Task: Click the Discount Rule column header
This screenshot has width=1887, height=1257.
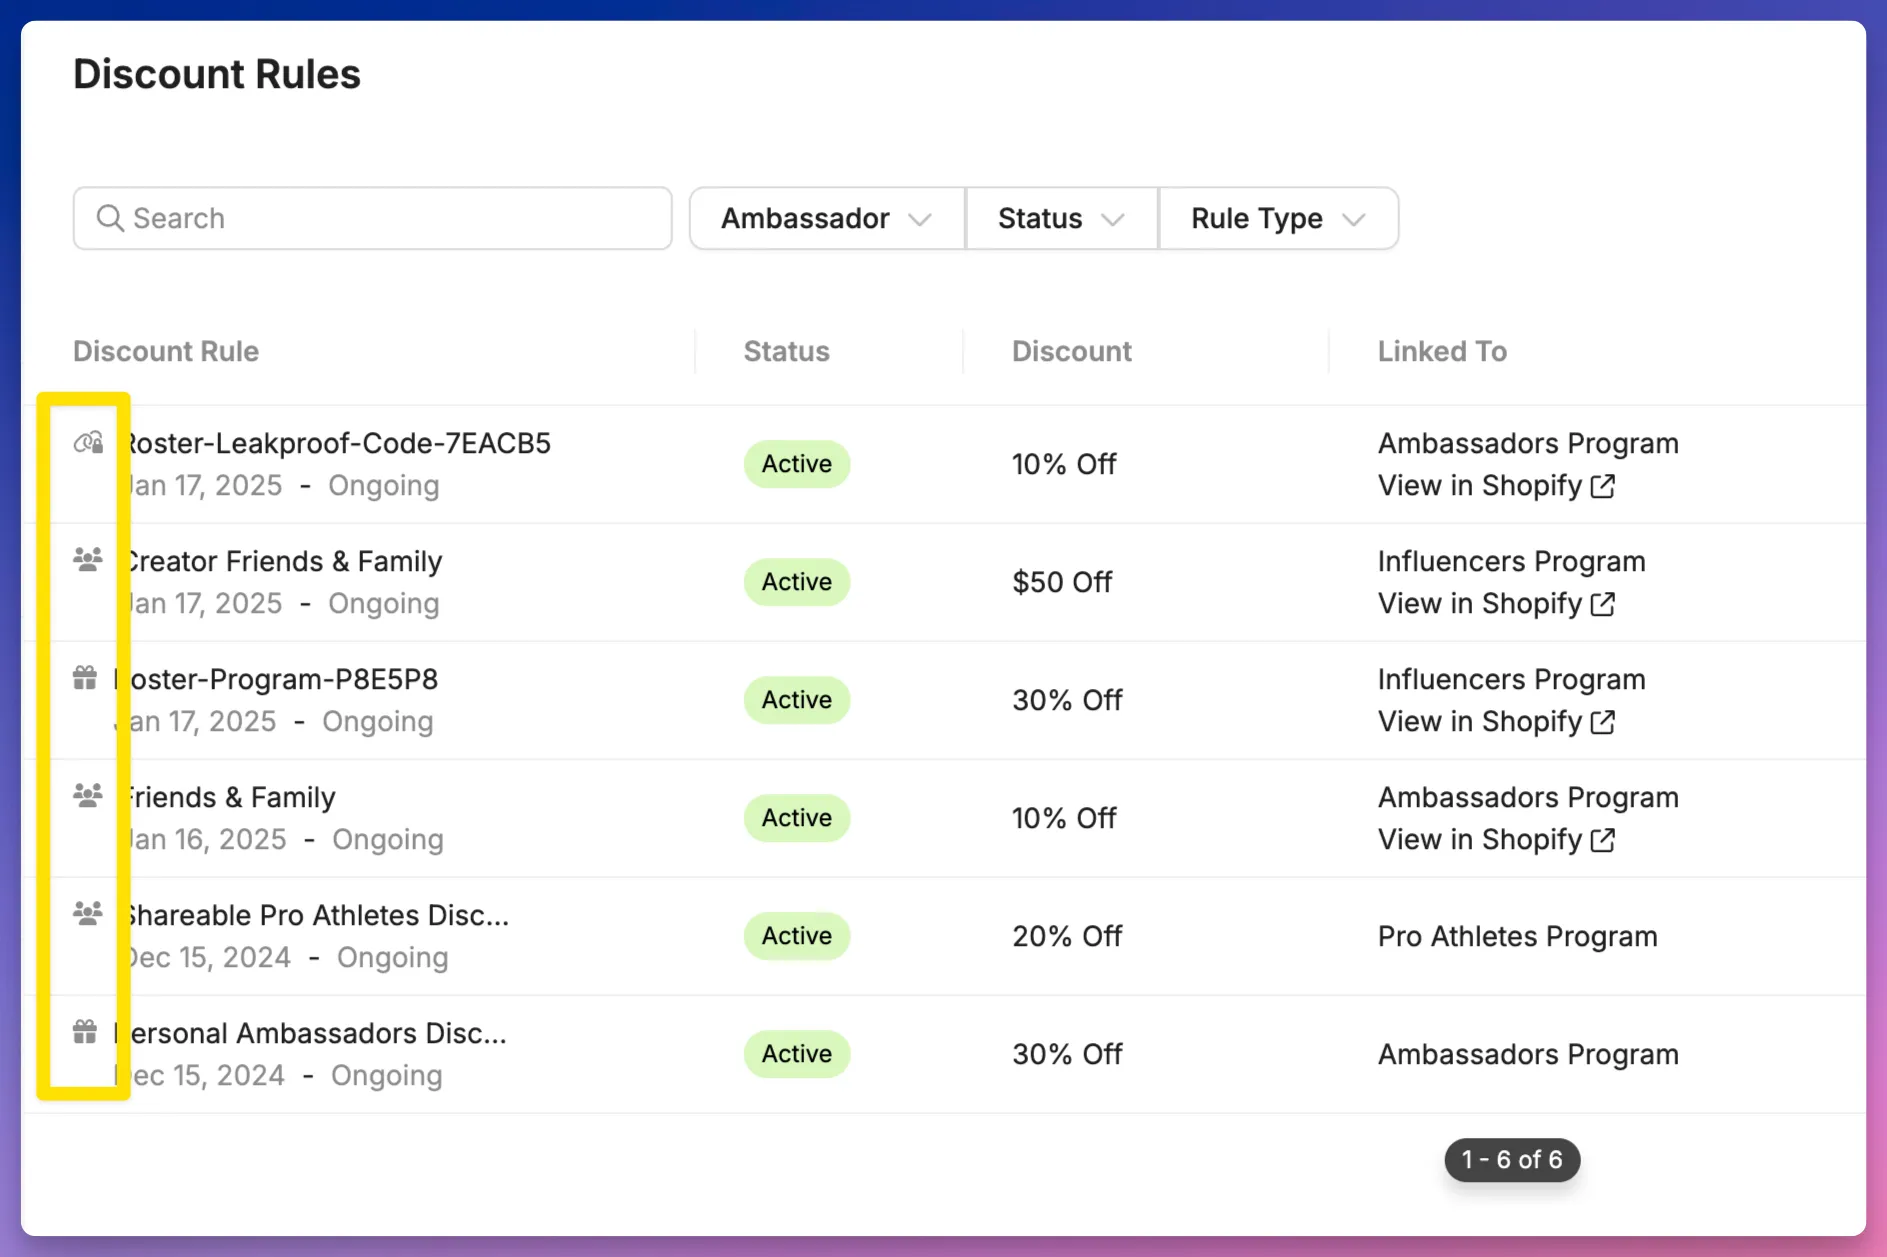Action: point(166,351)
